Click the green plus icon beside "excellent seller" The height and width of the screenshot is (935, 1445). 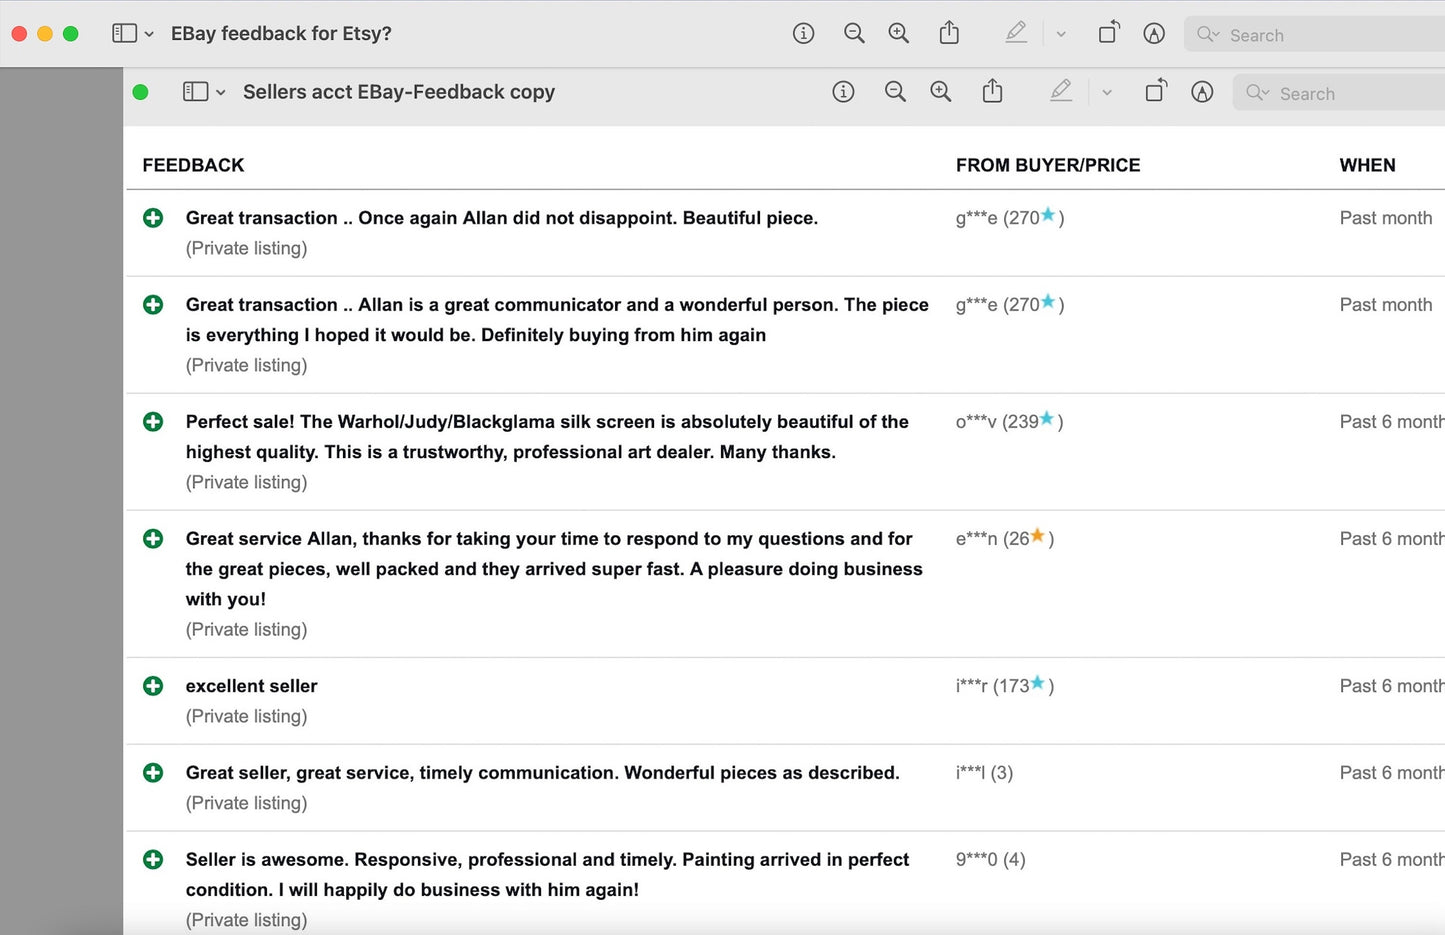[x=153, y=686]
